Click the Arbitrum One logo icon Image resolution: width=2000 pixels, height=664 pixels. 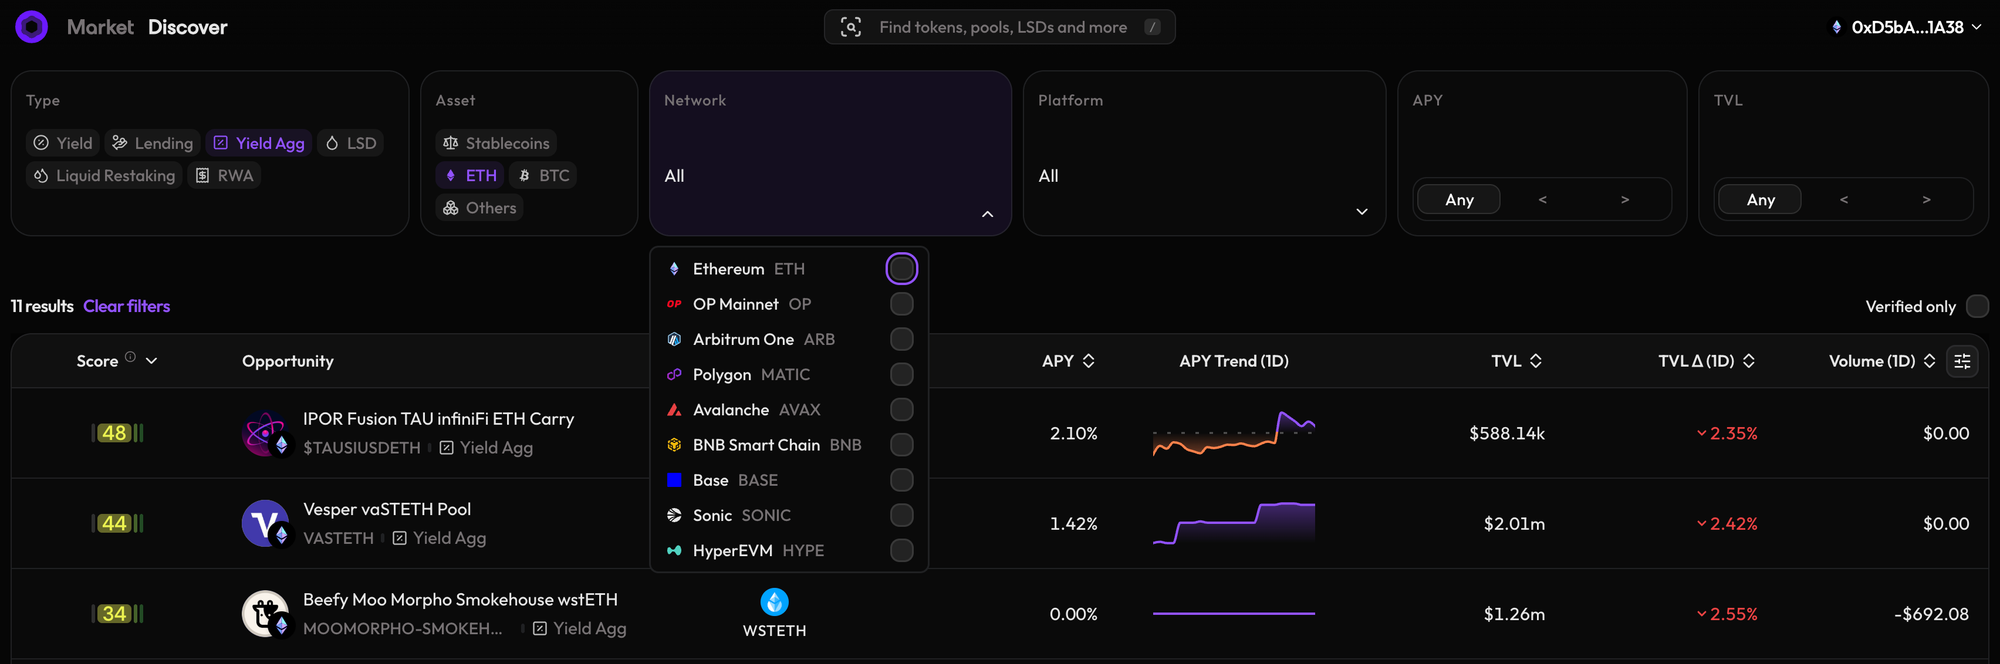point(674,339)
